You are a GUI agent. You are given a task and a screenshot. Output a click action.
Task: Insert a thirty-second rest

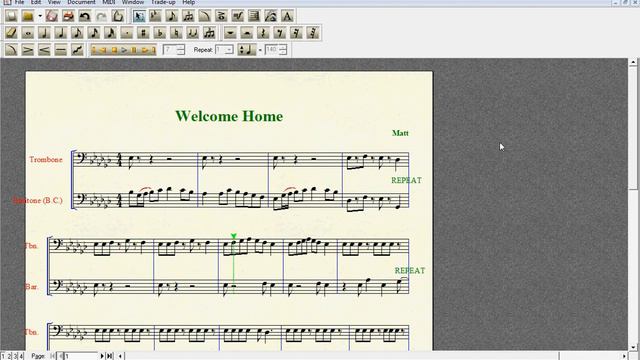(313, 33)
